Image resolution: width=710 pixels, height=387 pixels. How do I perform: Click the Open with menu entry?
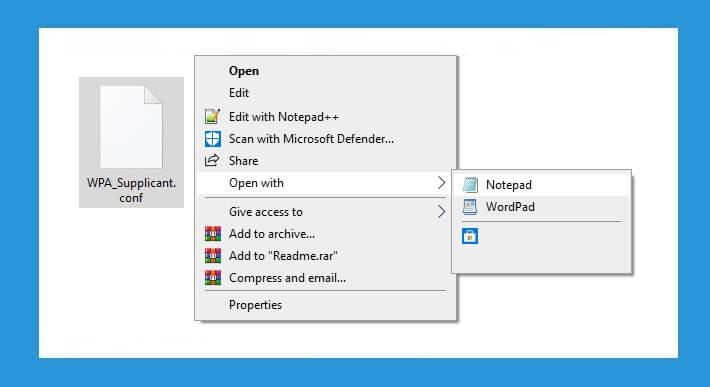[325, 183]
